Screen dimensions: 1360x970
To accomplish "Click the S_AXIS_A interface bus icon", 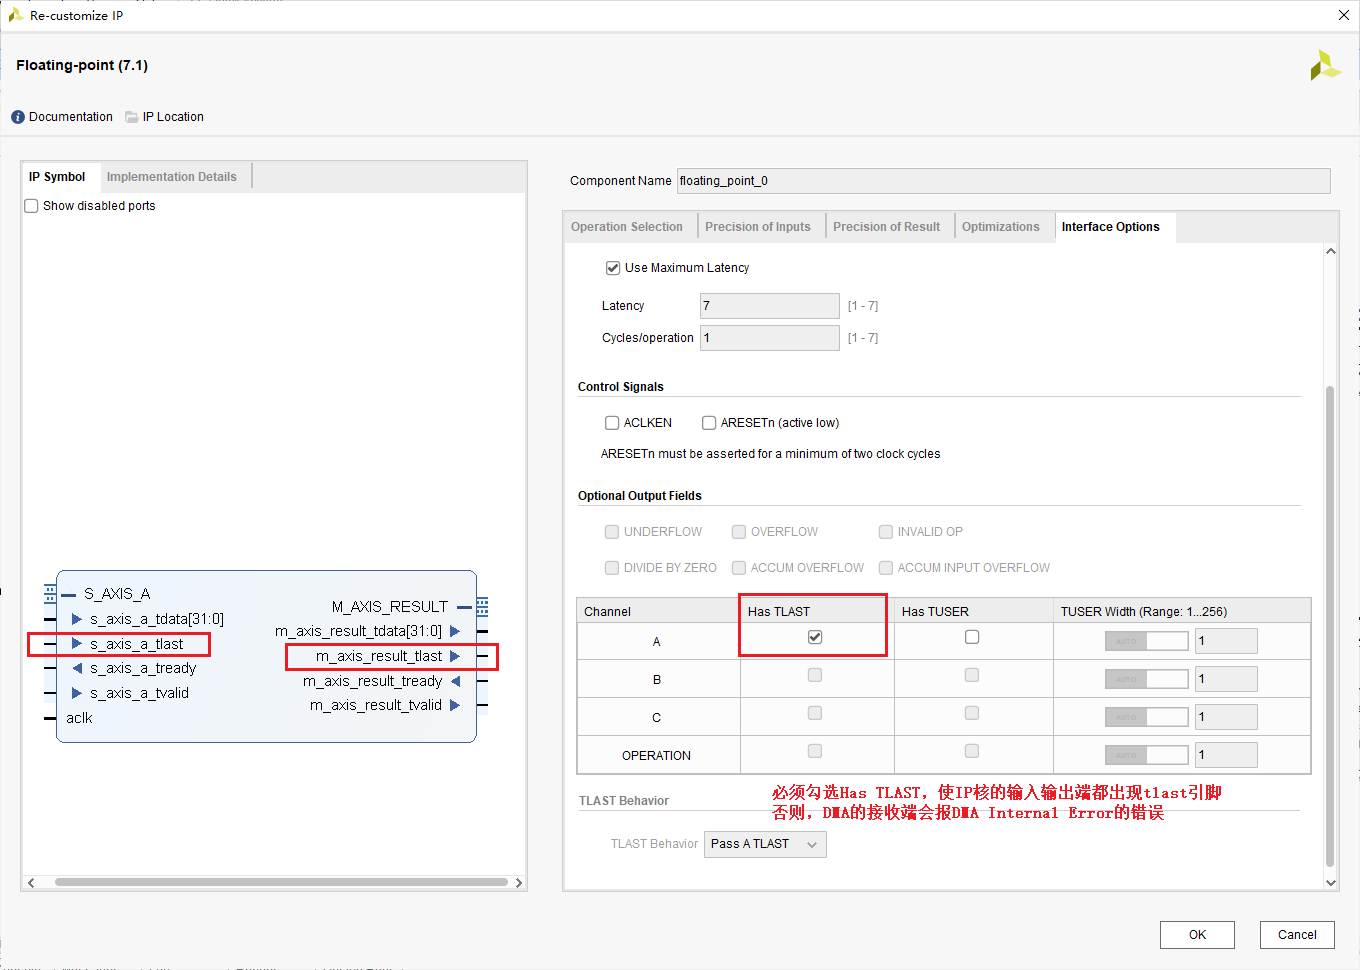I will point(48,593).
